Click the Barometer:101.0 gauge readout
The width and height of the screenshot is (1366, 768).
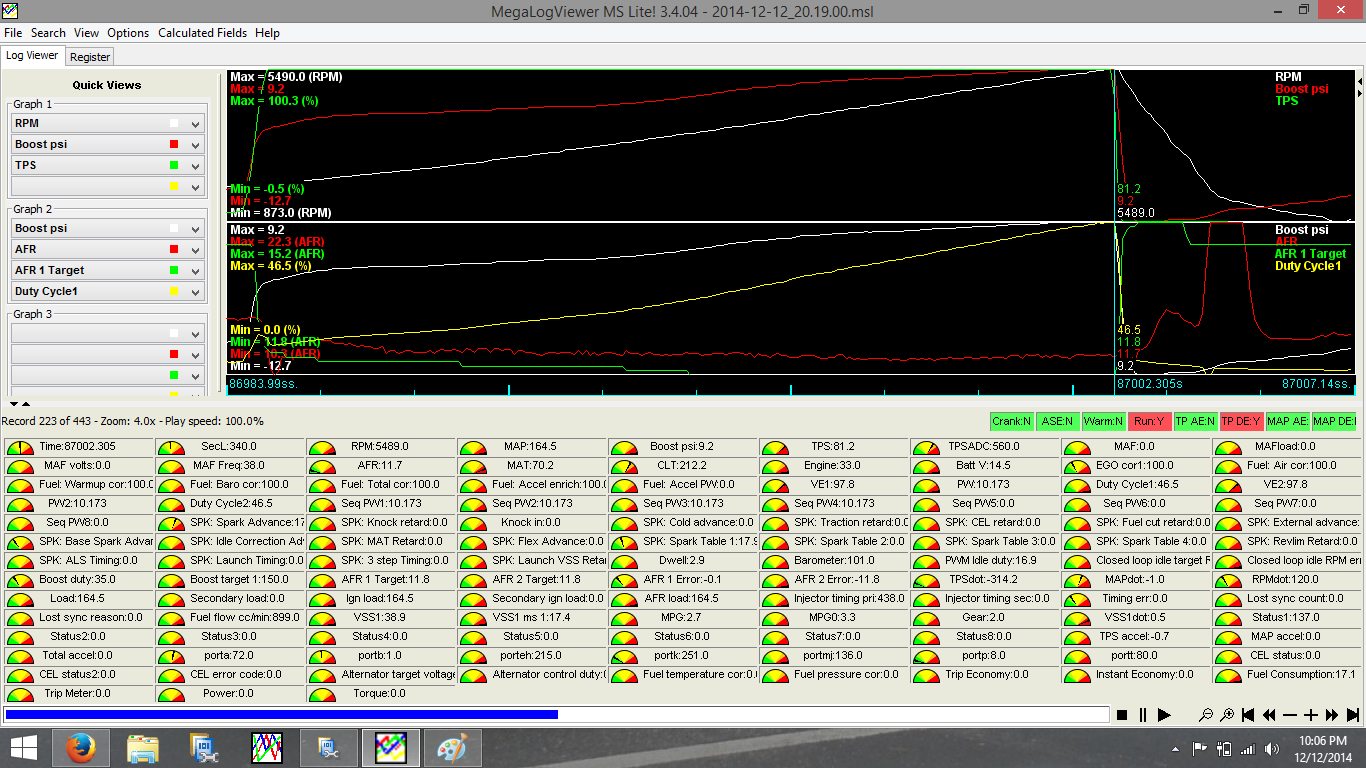tap(835, 561)
